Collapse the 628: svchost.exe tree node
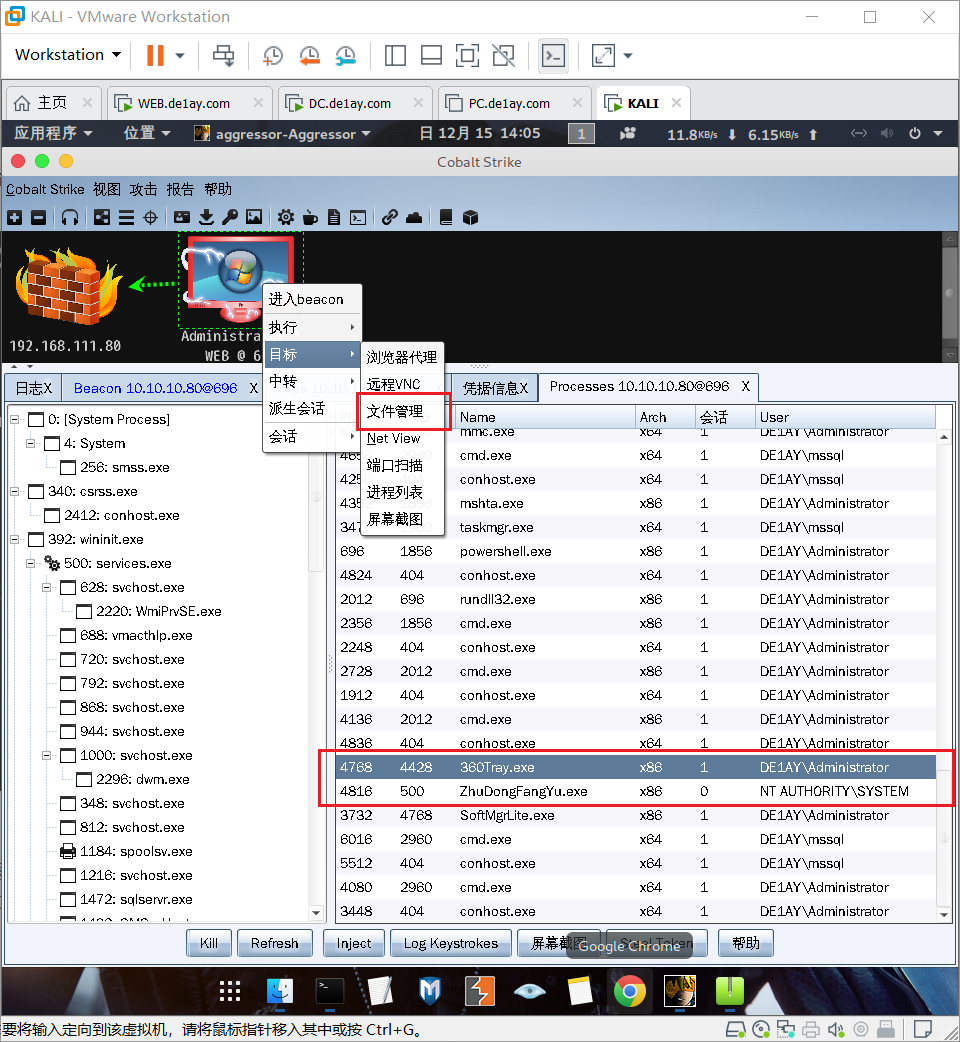 (x=47, y=587)
